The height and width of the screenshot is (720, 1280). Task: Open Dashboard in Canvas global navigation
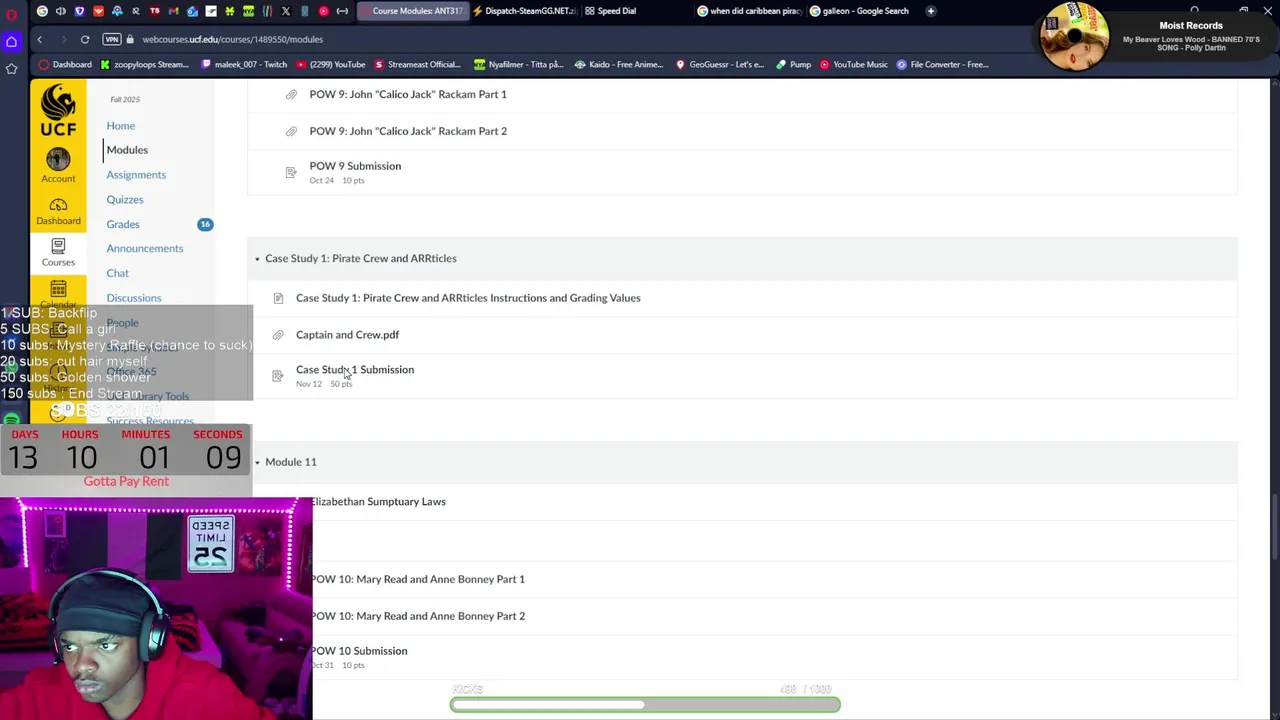(58, 210)
